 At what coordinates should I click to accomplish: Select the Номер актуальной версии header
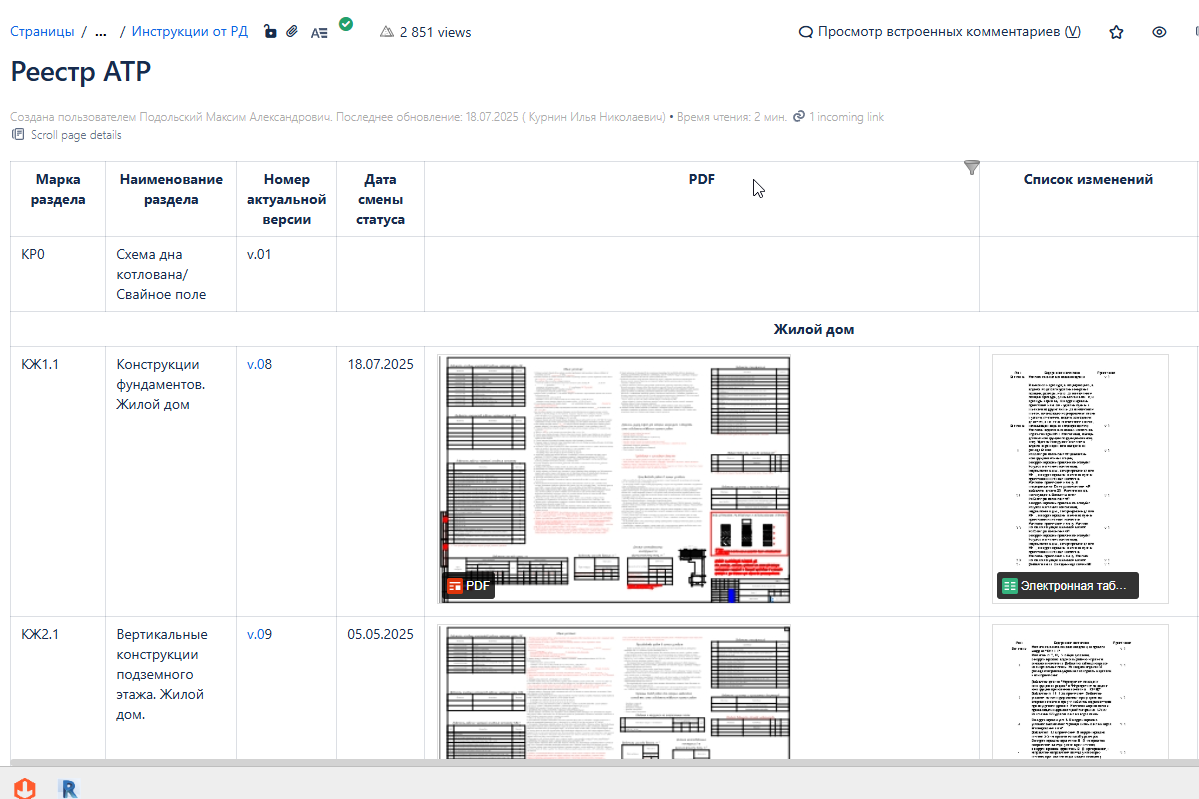(287, 199)
